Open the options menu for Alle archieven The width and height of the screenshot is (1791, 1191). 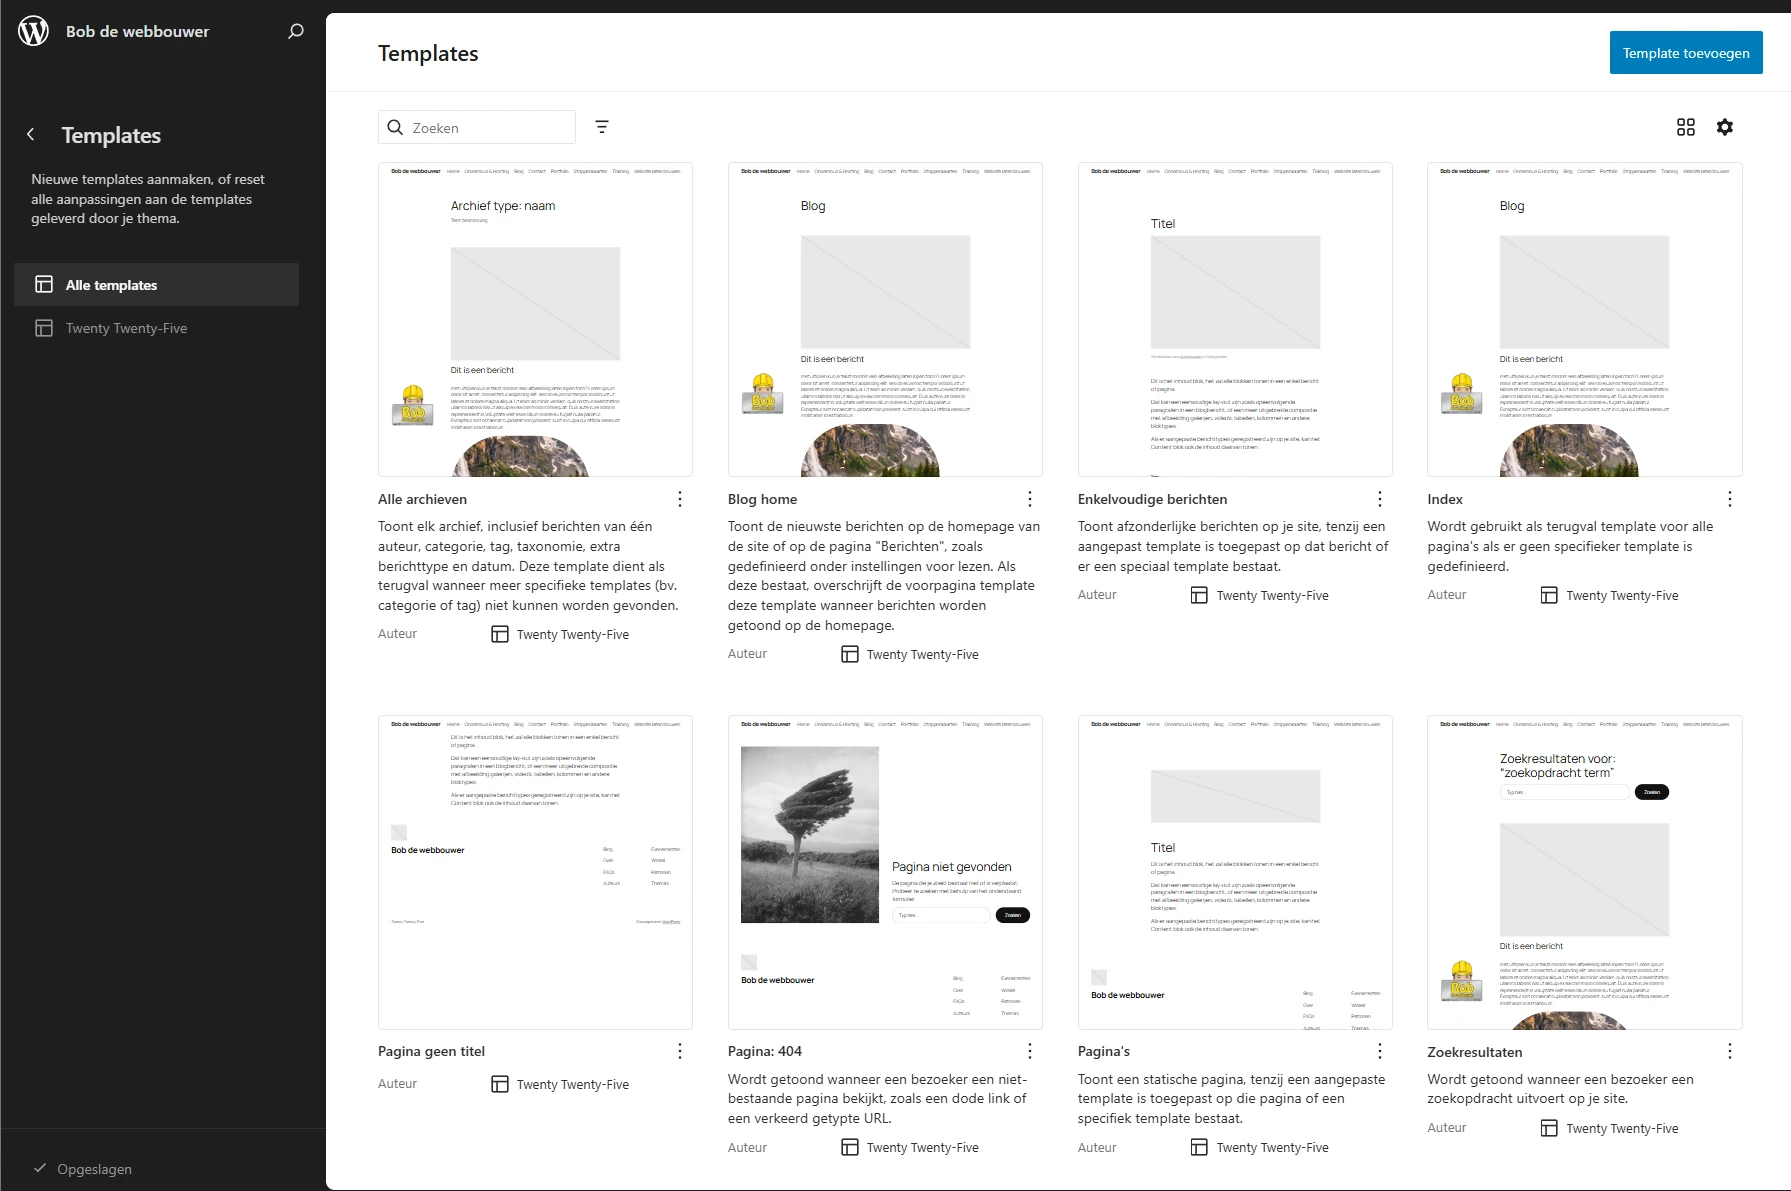point(680,498)
